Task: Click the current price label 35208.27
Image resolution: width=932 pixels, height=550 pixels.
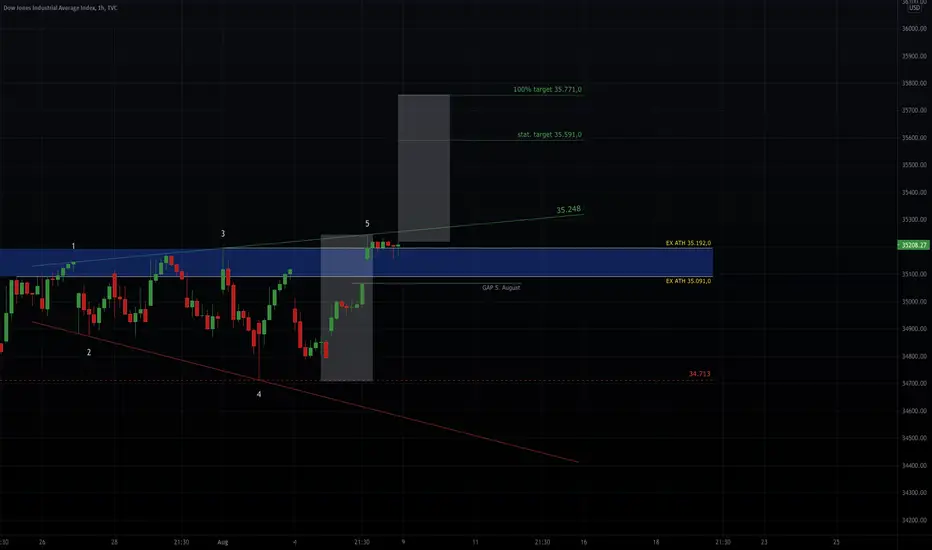Action: [x=914, y=245]
